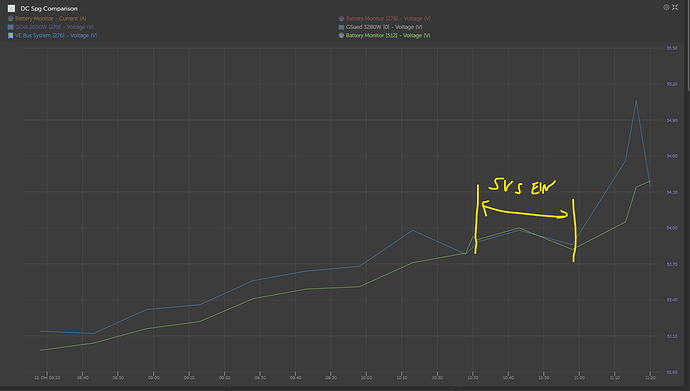
Task: Click the 53.70 voltage axis label
Action: pyautogui.click(x=672, y=264)
